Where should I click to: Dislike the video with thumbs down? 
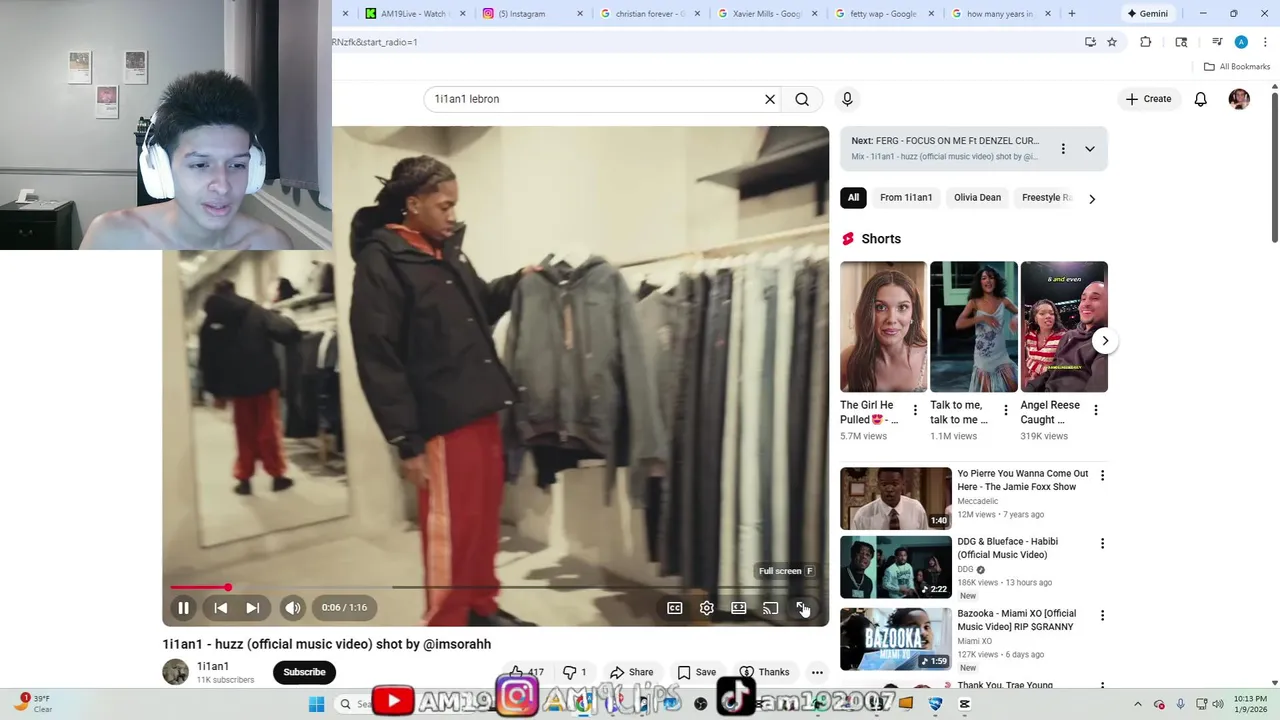pyautogui.click(x=574, y=672)
